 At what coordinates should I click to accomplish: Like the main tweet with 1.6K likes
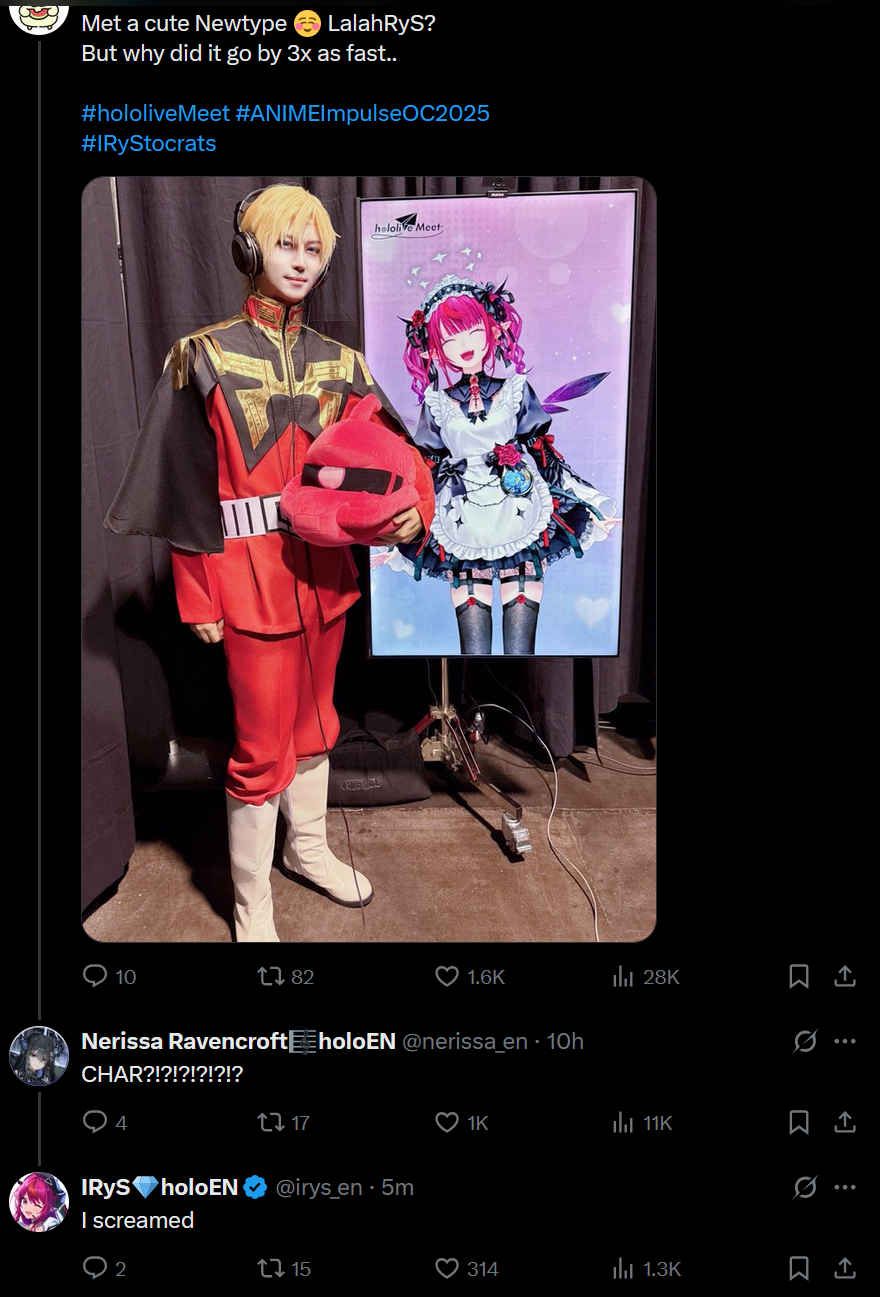pyautogui.click(x=470, y=977)
